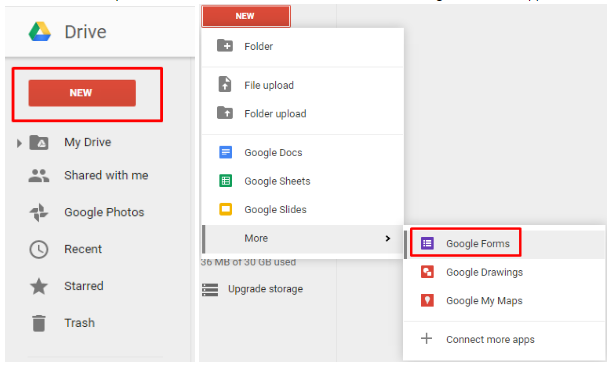
Task: Click the My Drive folder icon
Action: click(39, 142)
